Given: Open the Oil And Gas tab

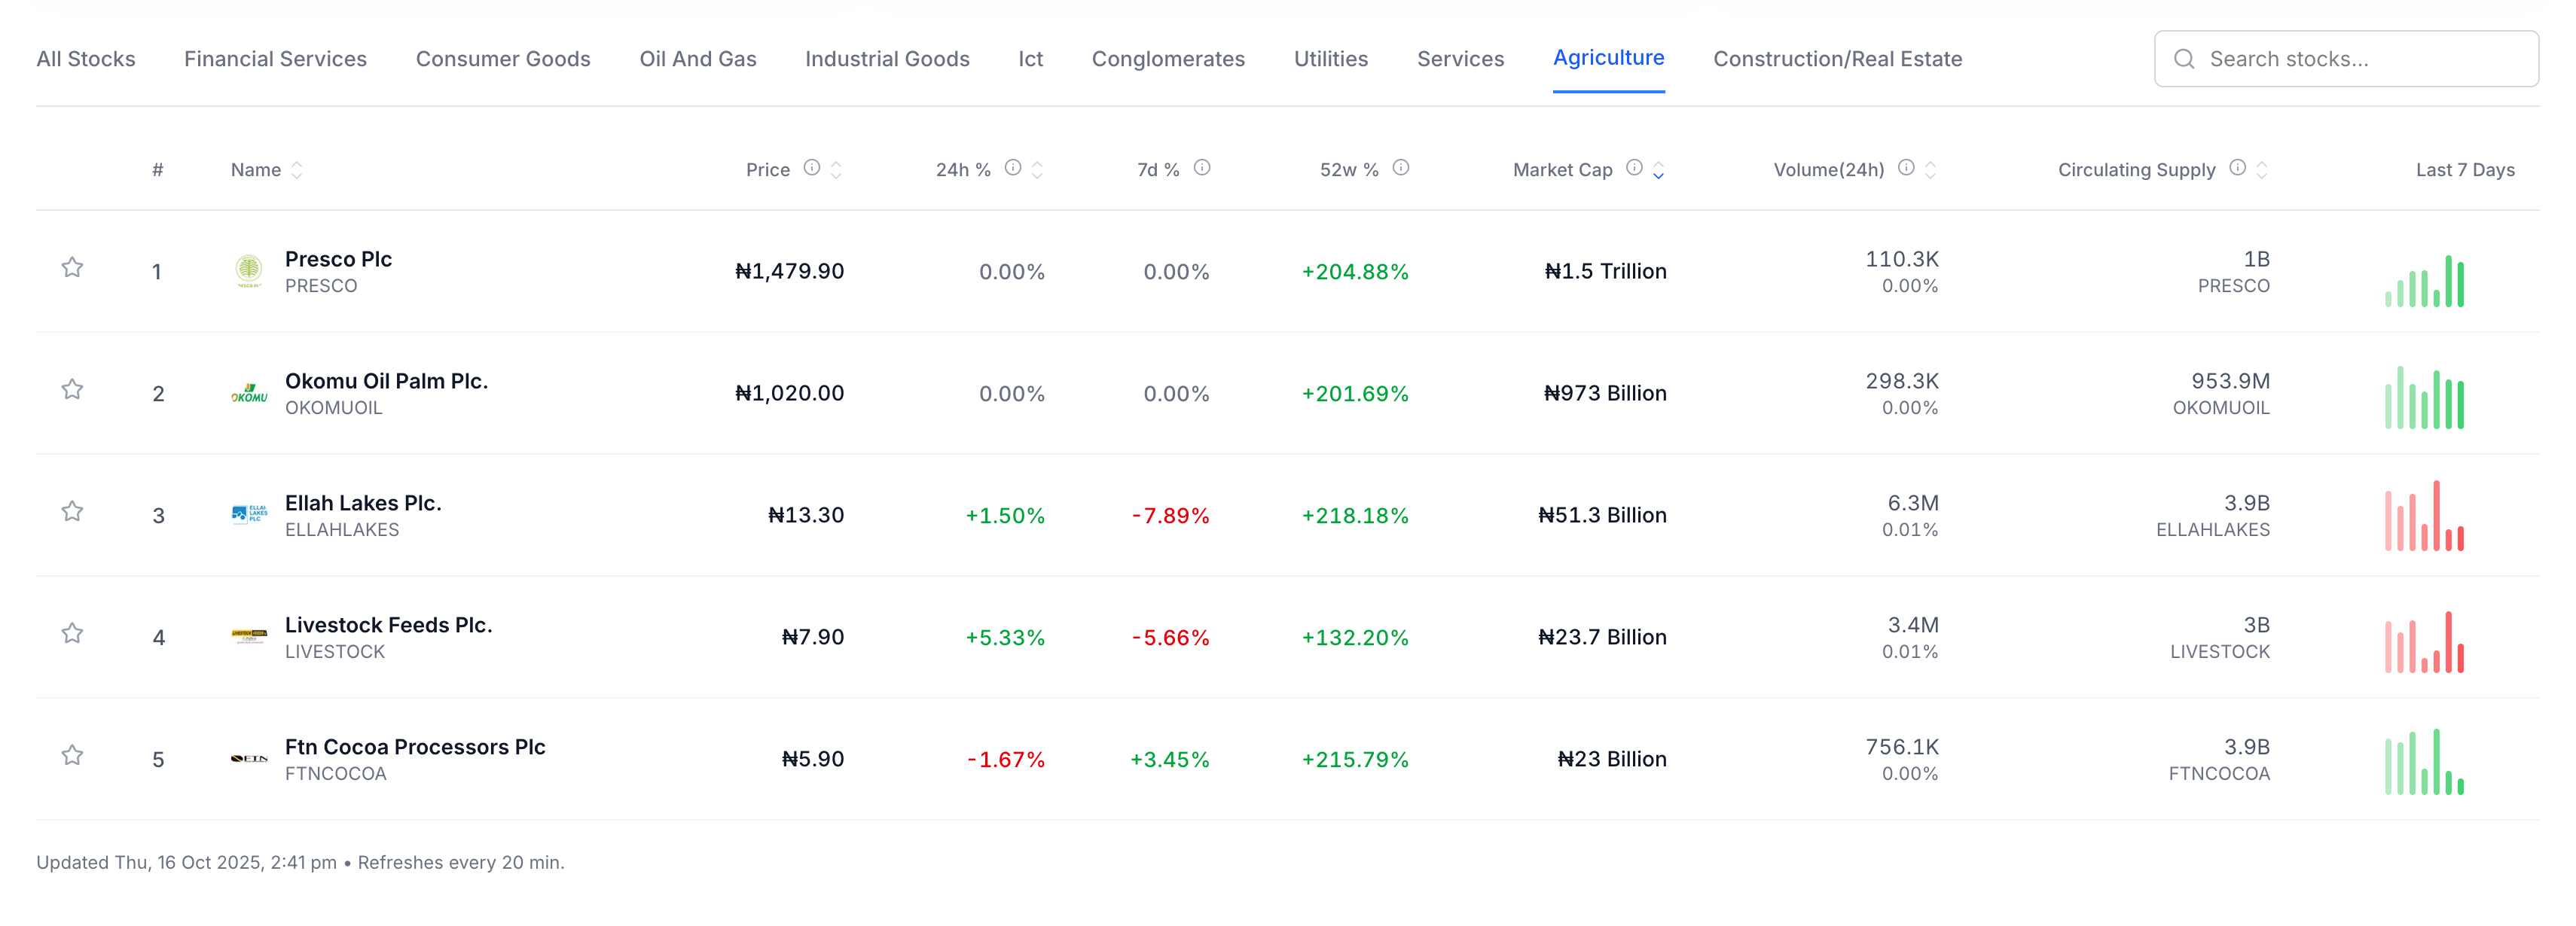Looking at the screenshot, I should [x=697, y=59].
